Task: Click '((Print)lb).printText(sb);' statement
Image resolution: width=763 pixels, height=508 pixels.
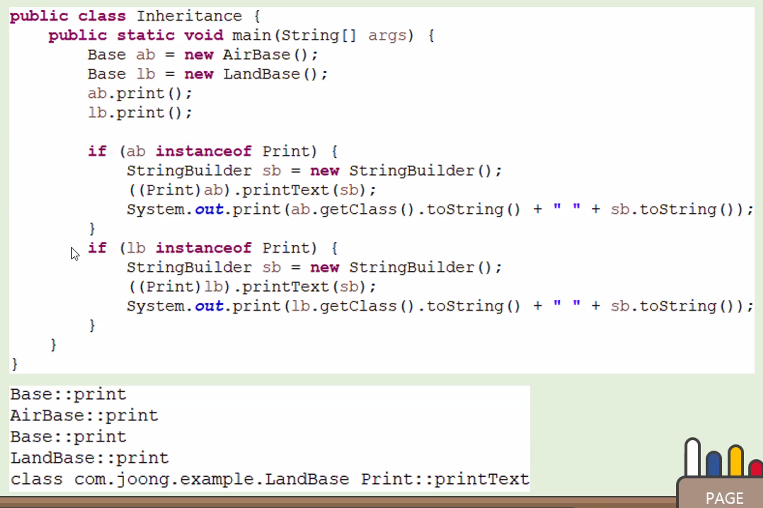Action: [252, 287]
